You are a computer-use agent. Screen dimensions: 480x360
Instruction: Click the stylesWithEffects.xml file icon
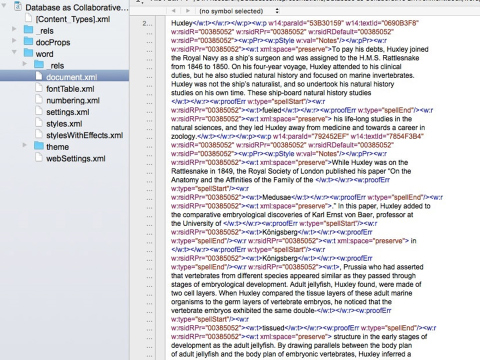[39, 134]
